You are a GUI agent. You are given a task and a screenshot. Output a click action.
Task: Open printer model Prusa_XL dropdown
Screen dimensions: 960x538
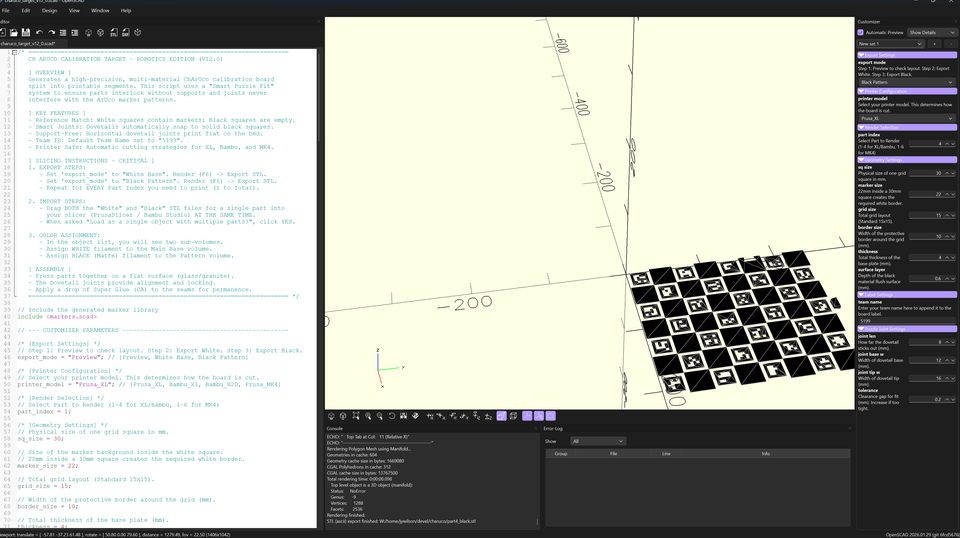(x=906, y=118)
